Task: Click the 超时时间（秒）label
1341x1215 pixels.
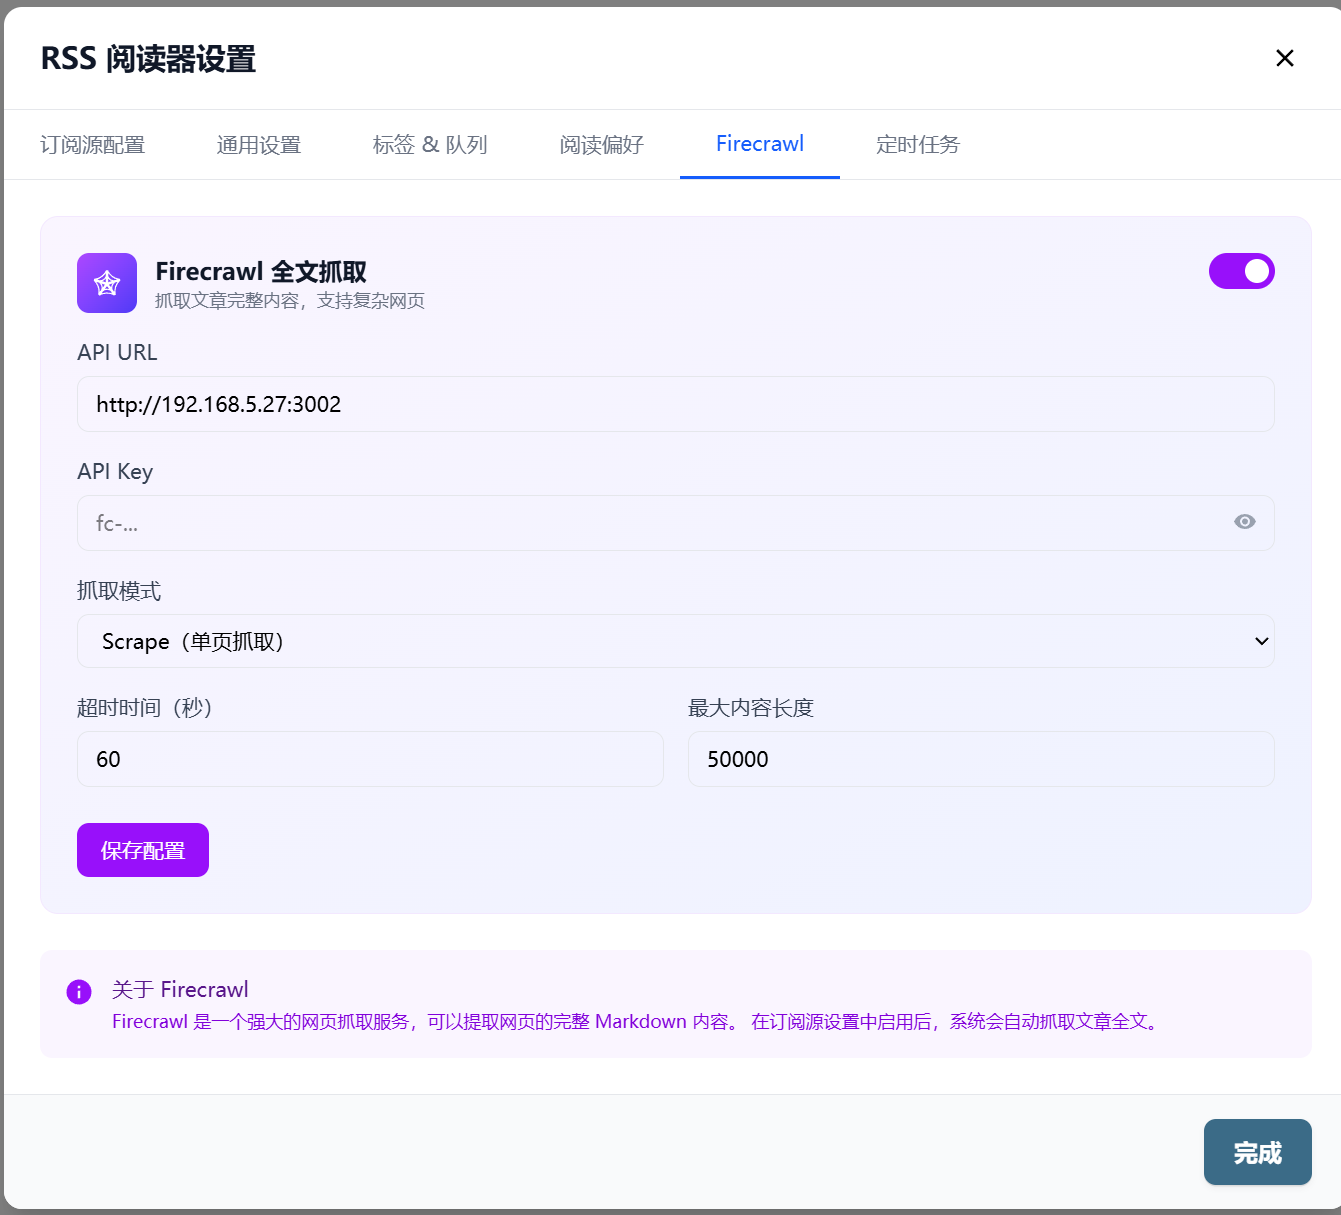Action: tap(145, 708)
